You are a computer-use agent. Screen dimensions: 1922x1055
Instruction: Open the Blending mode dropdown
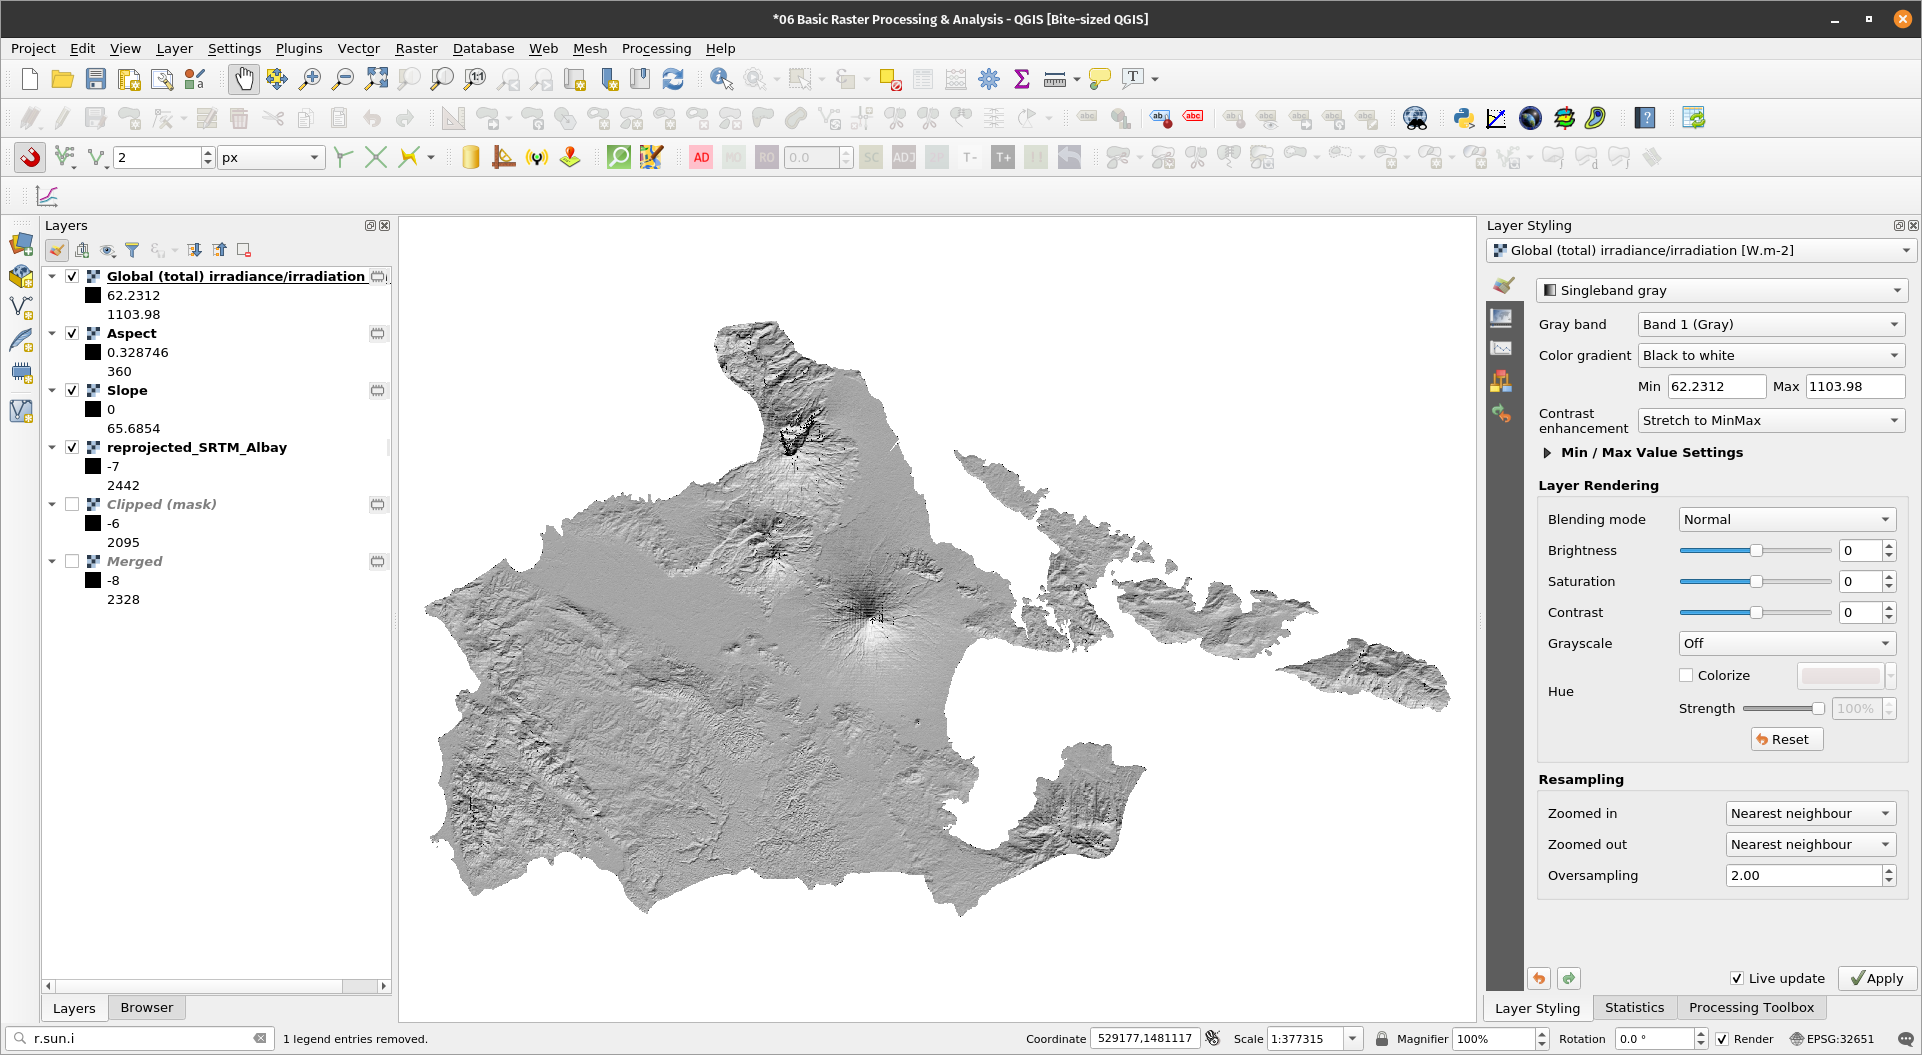1786,519
